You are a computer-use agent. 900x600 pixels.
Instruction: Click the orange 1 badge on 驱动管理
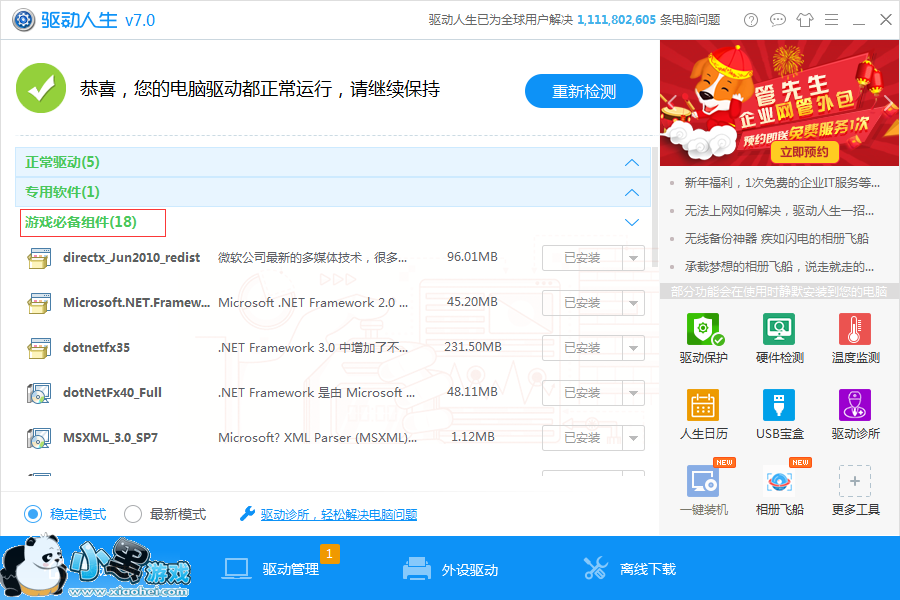click(329, 553)
